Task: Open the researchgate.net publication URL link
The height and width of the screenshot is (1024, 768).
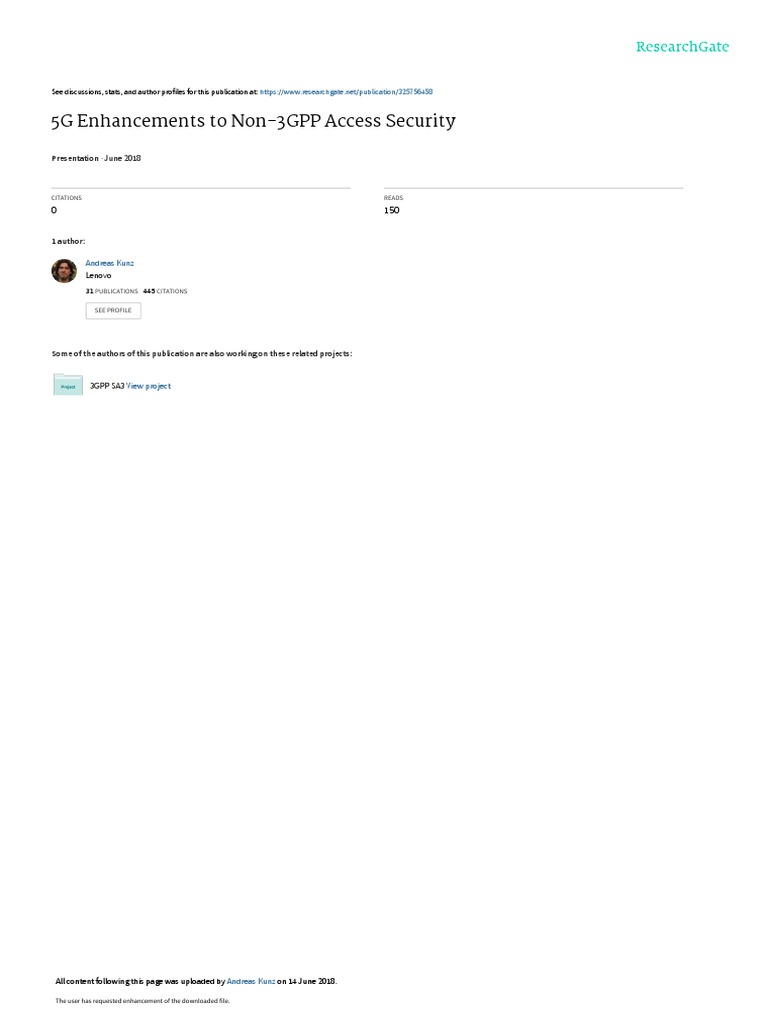Action: (x=346, y=92)
